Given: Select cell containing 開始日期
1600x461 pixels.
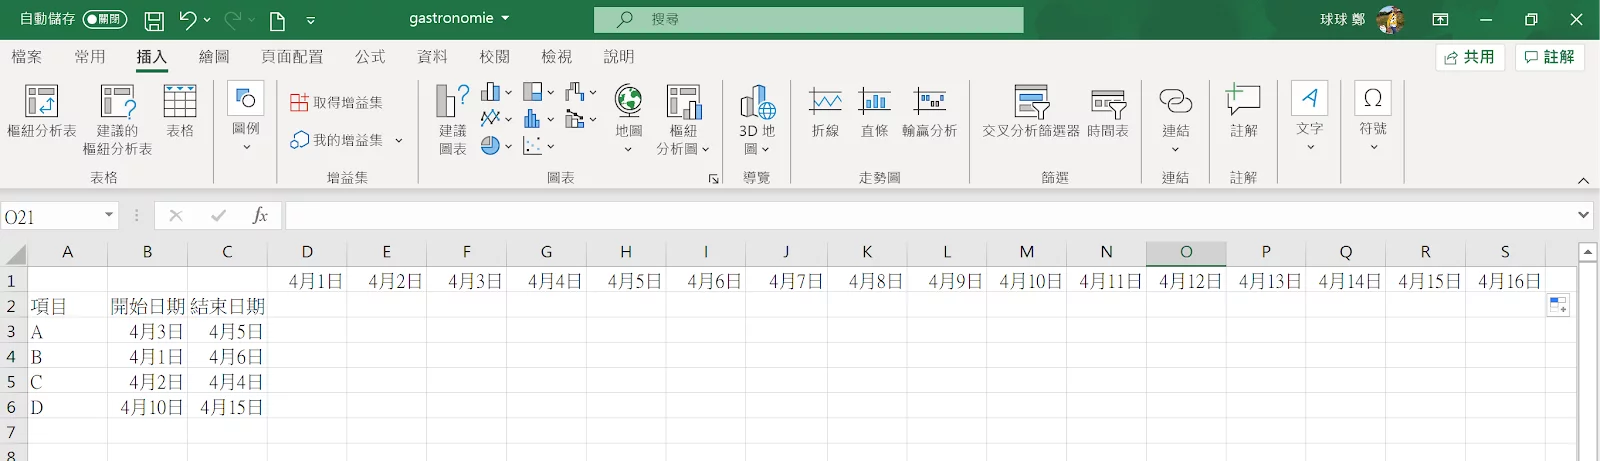Looking at the screenshot, I should [x=147, y=306].
